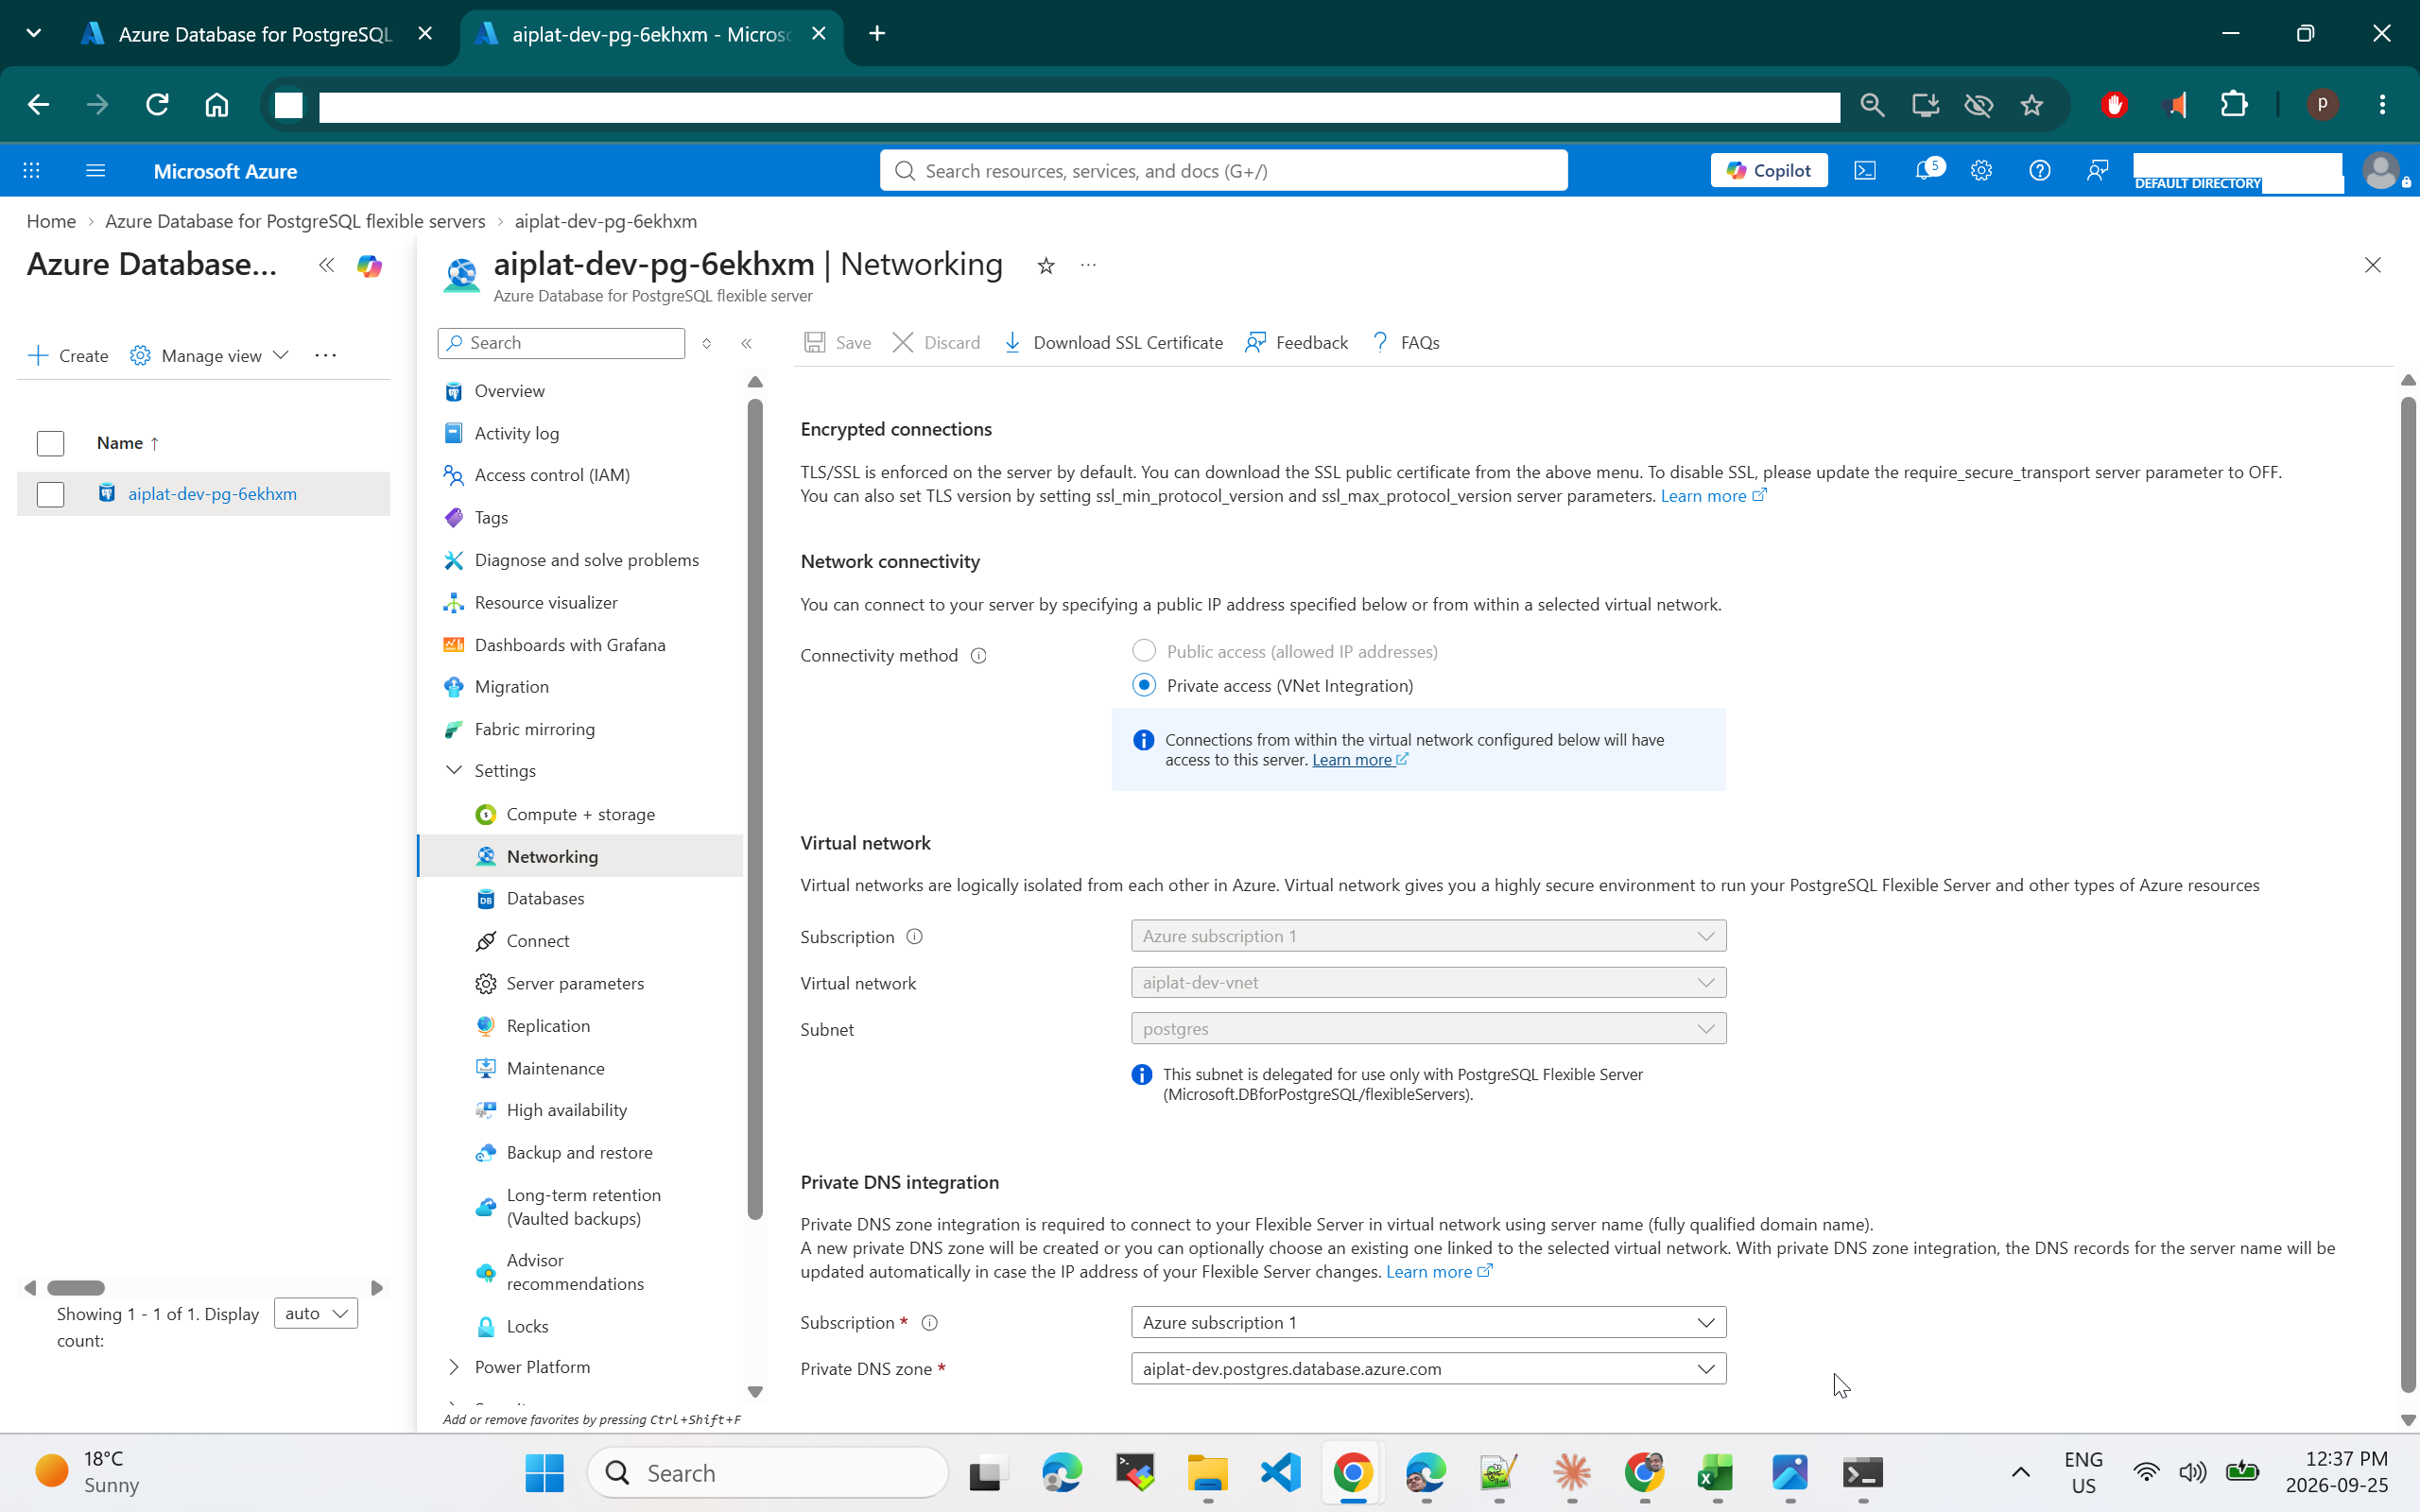Open the Private DNS zone dropdown
Viewport: 2420px width, 1512px height.
tap(1428, 1369)
